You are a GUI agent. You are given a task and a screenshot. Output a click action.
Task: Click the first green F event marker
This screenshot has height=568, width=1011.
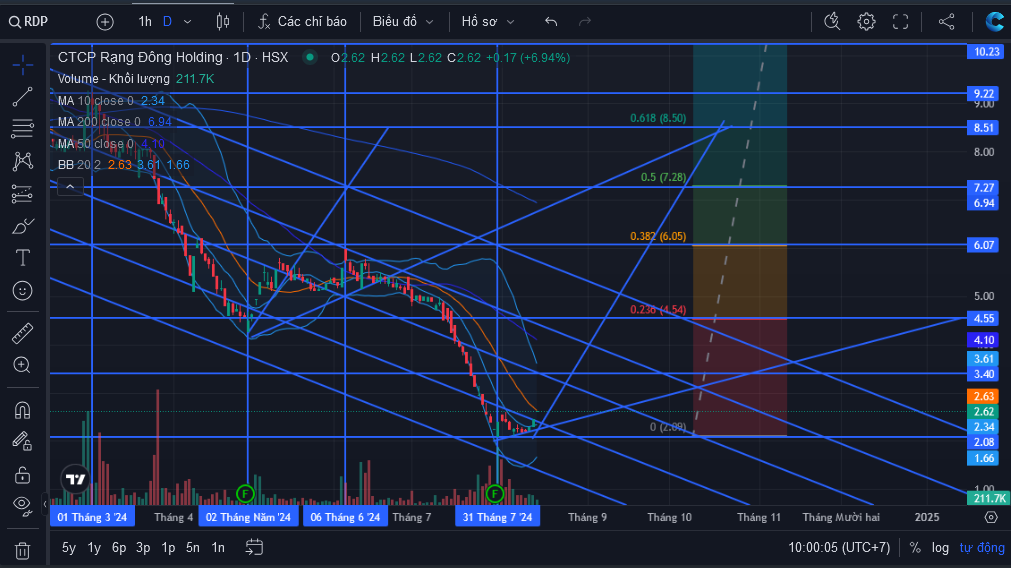[244, 494]
